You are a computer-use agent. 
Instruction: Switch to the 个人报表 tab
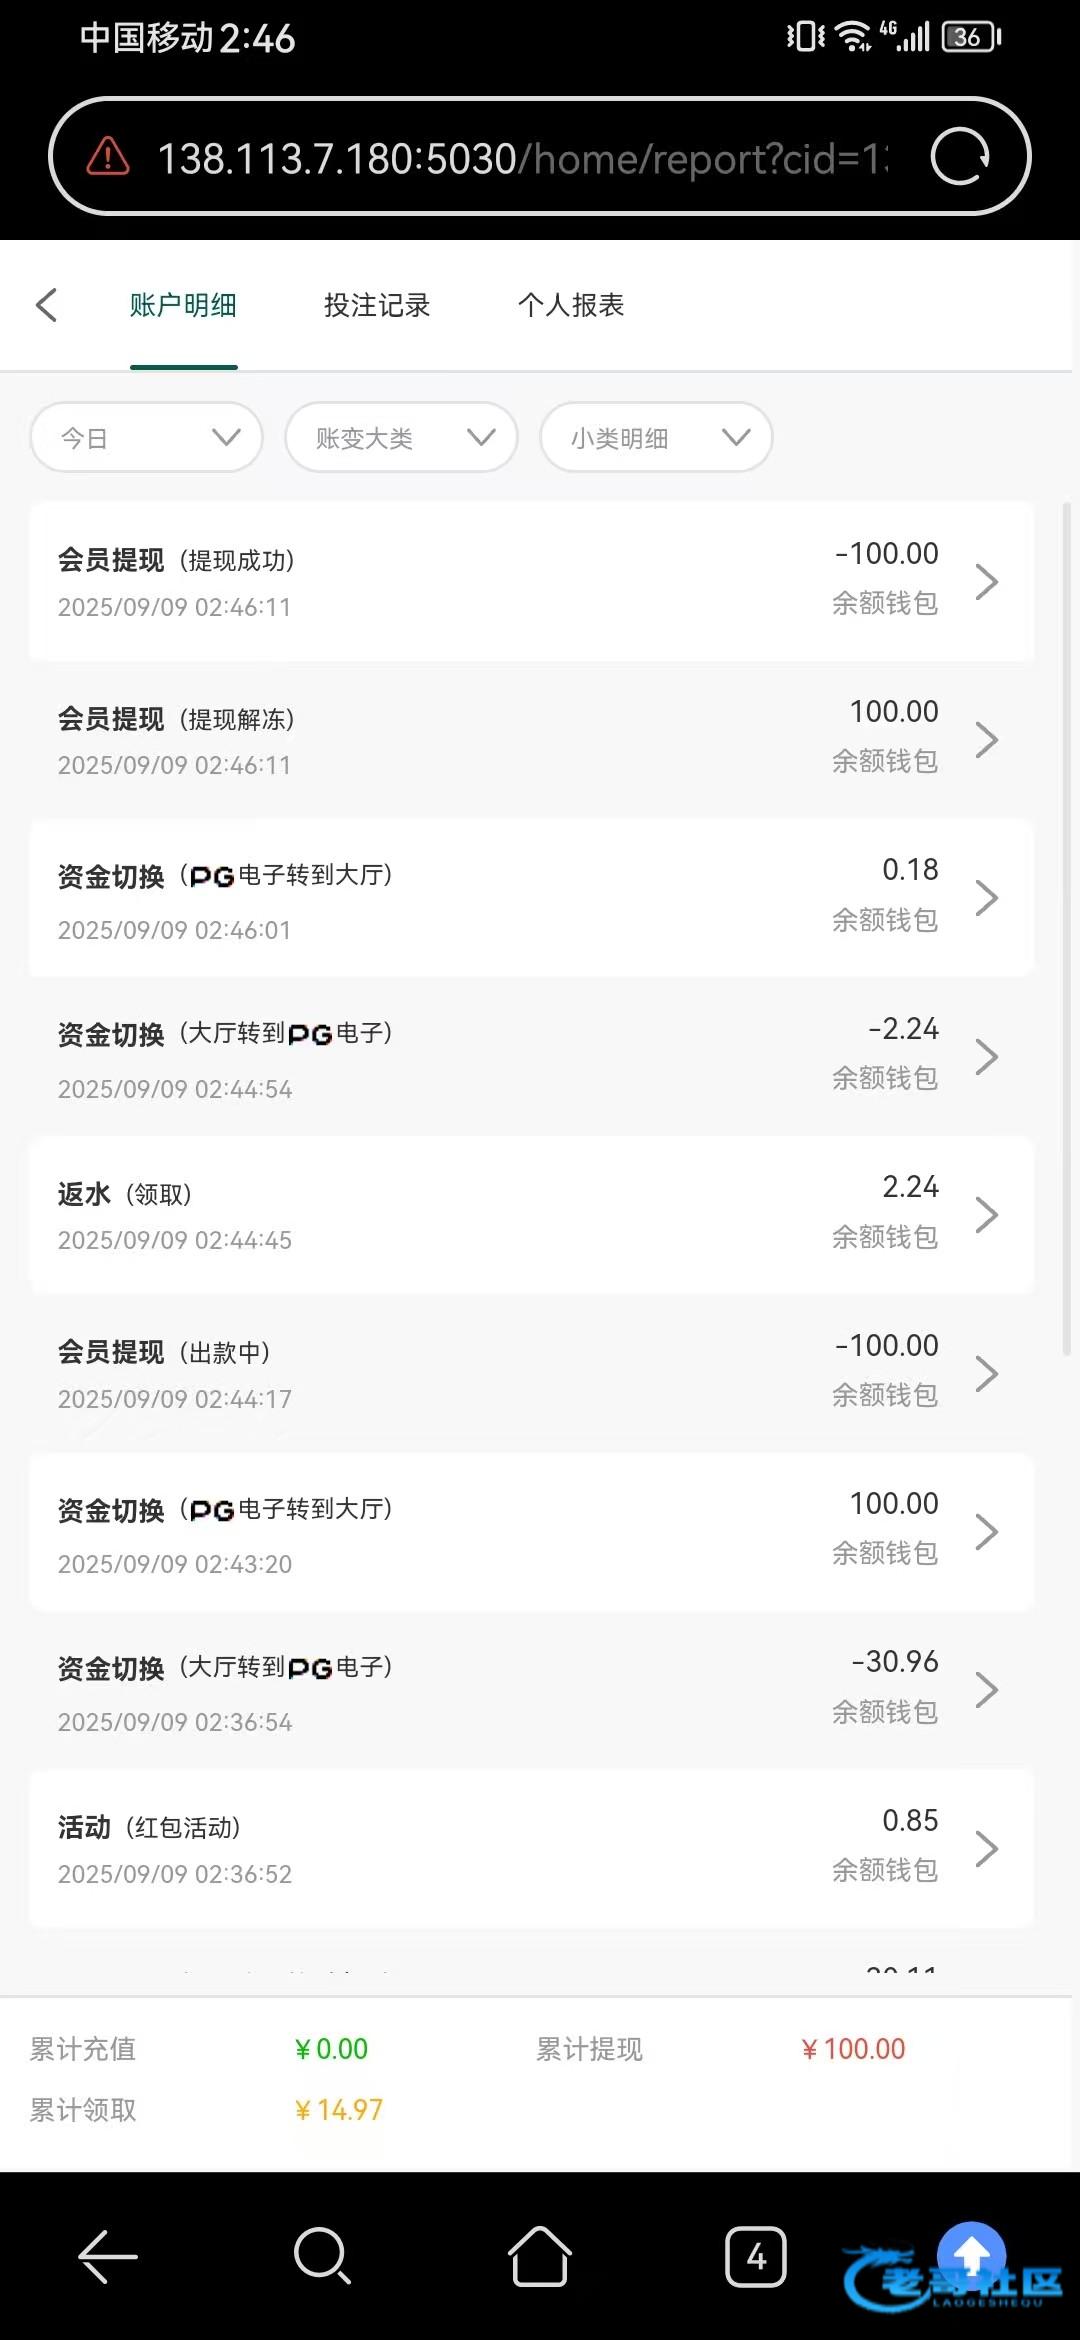(x=571, y=305)
